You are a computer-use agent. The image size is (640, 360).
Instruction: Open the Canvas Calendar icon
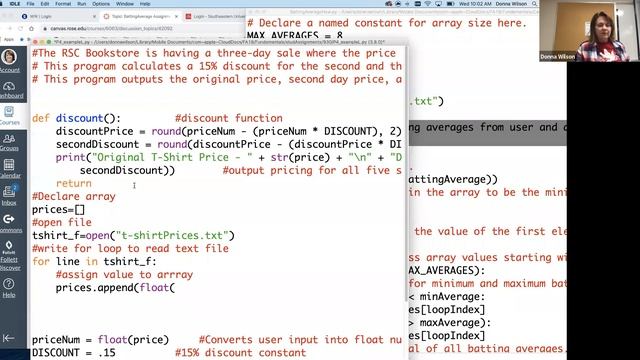9,165
